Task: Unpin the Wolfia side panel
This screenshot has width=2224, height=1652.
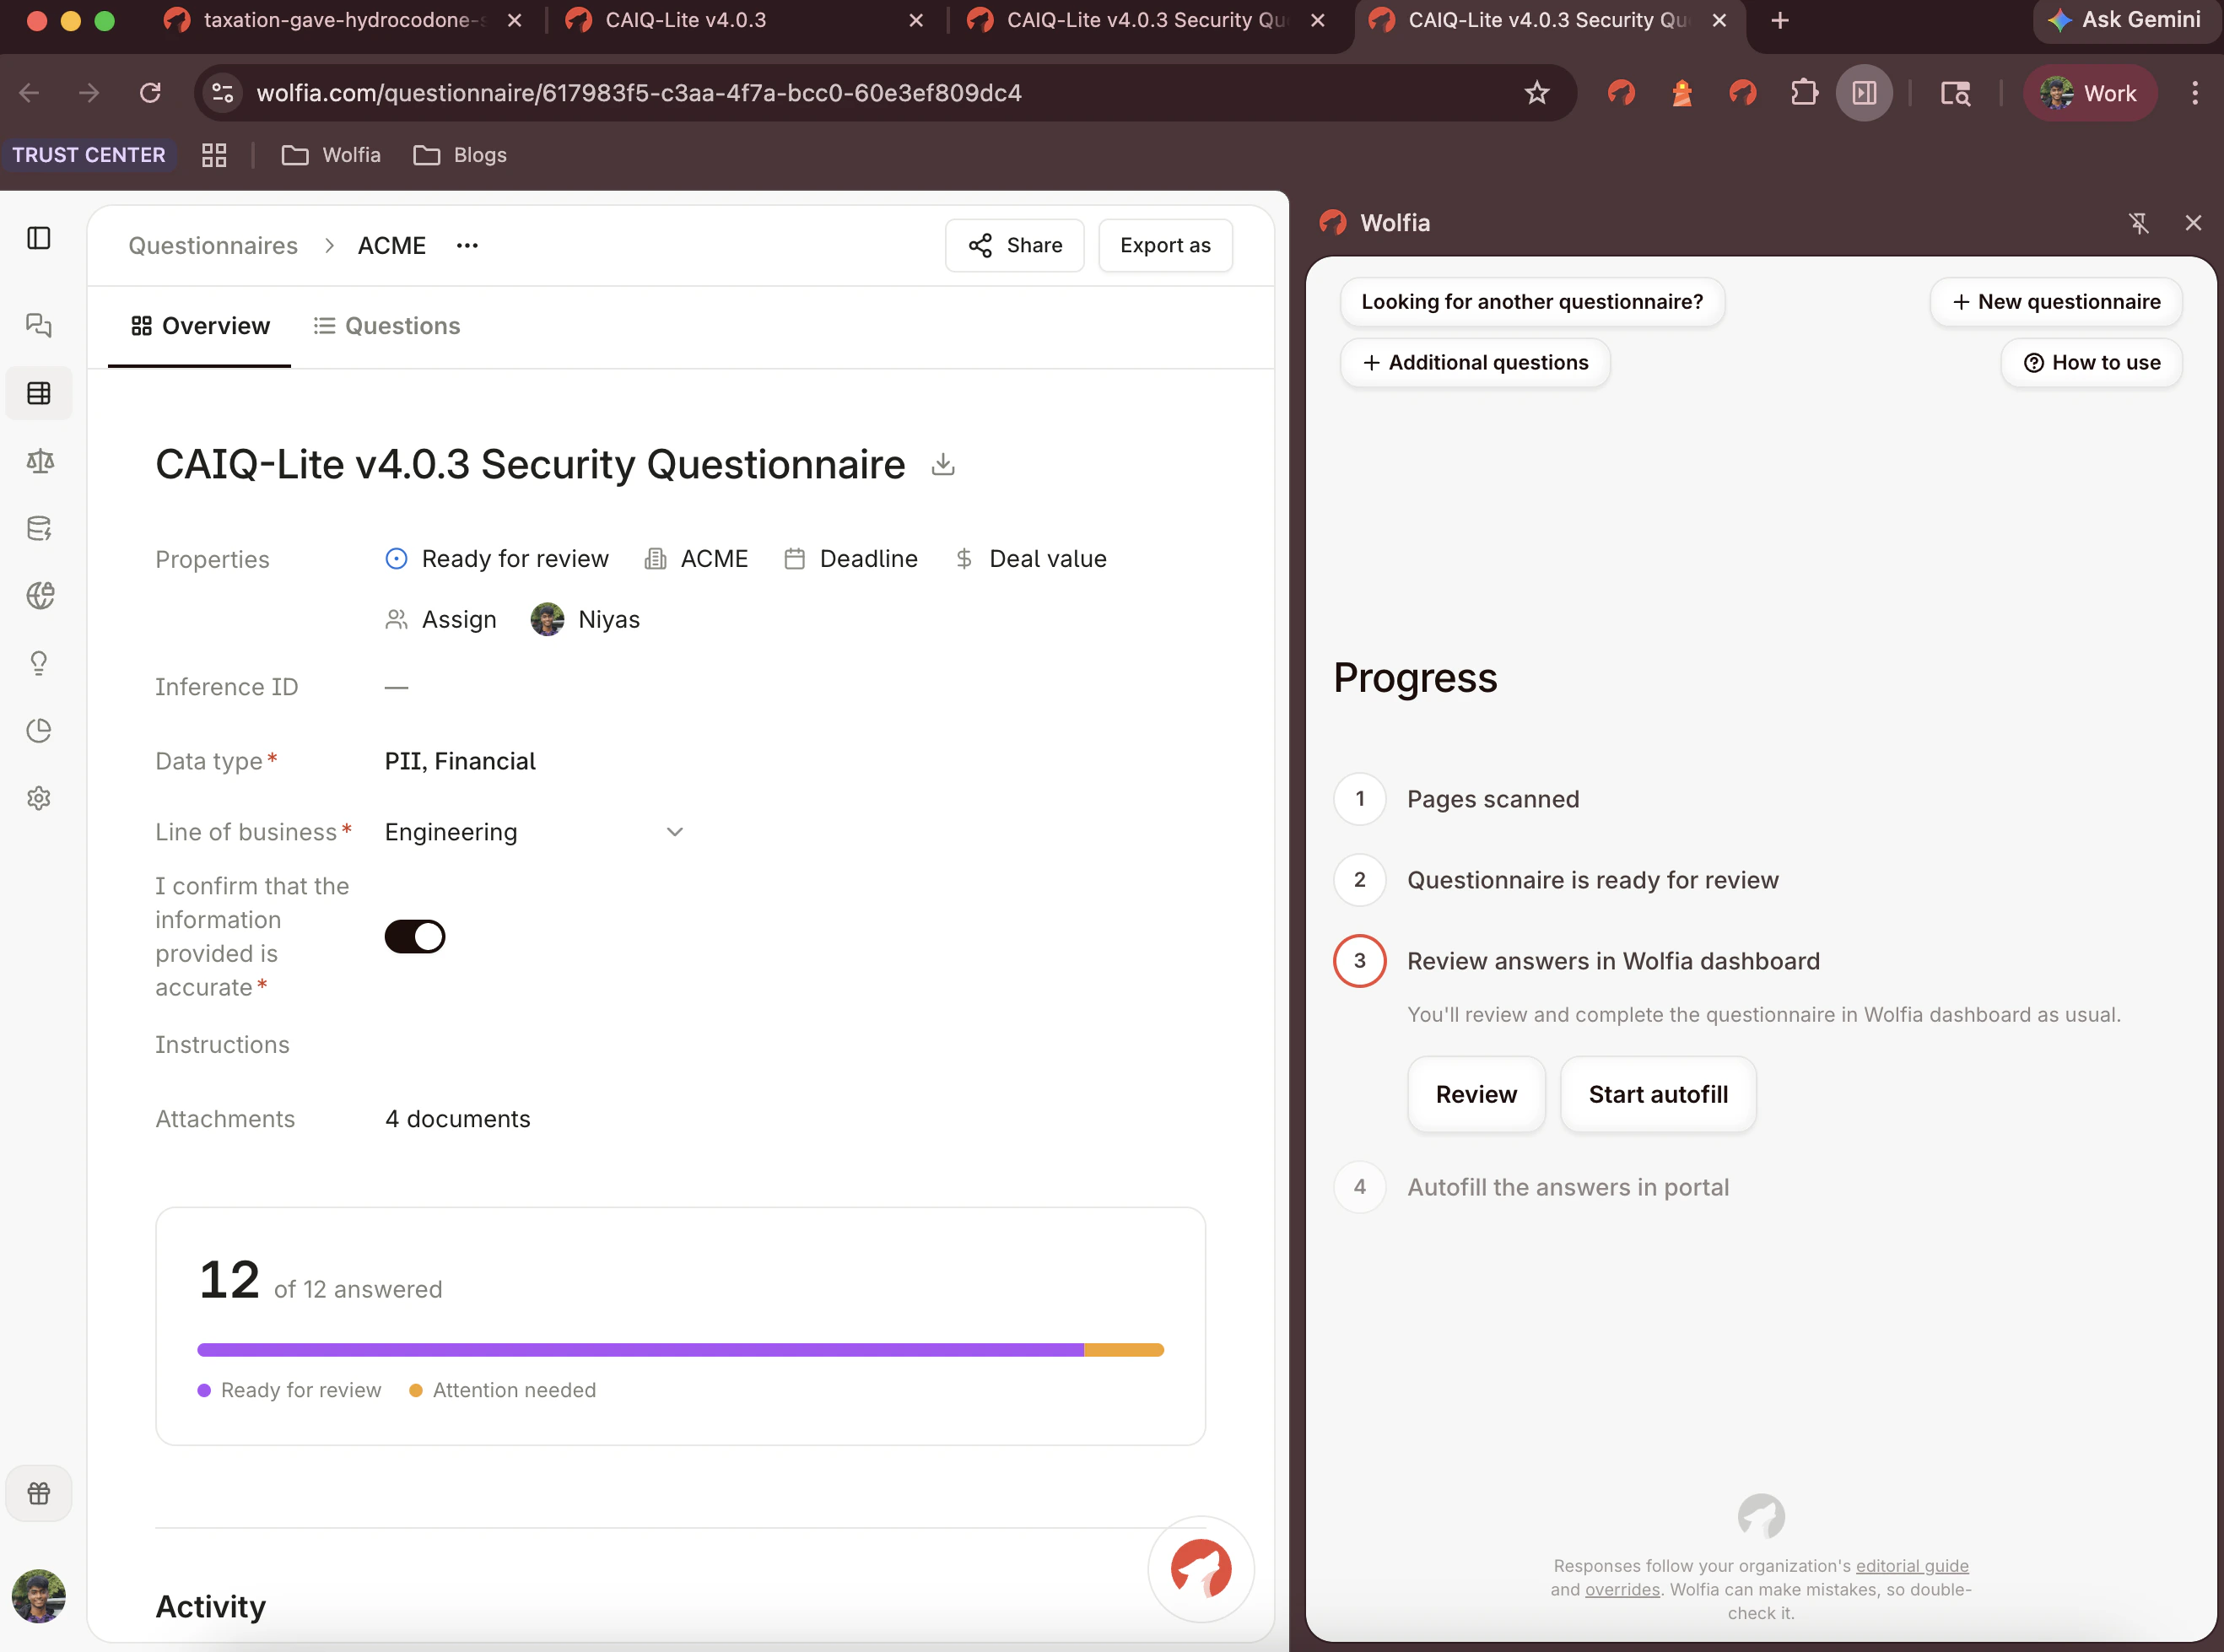Action: [2140, 223]
